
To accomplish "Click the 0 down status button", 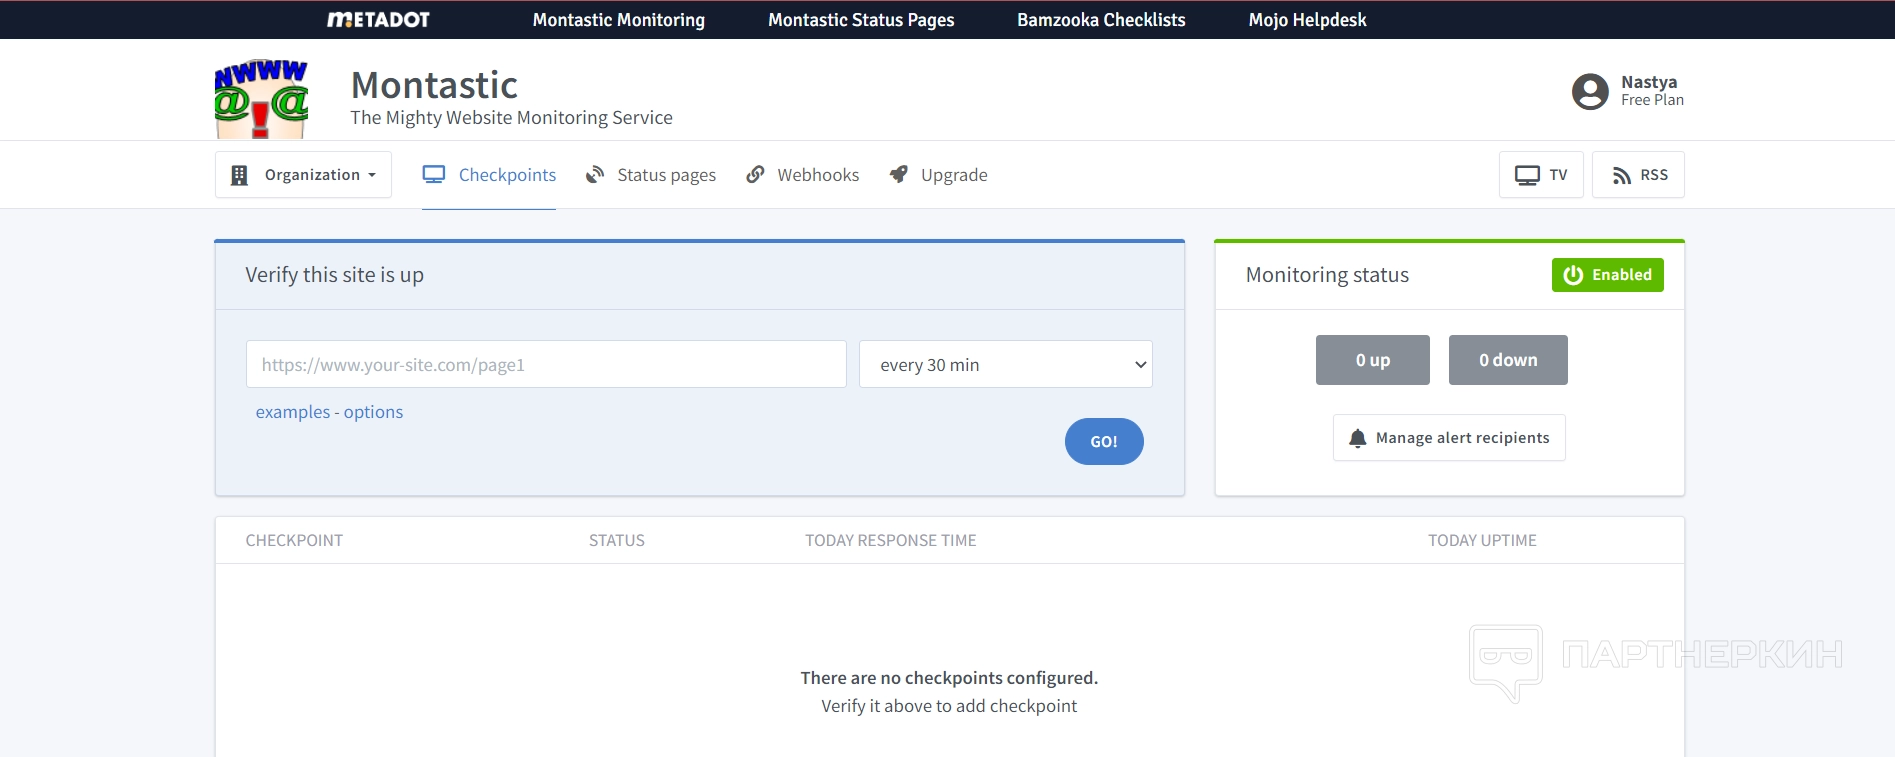I will 1508,360.
